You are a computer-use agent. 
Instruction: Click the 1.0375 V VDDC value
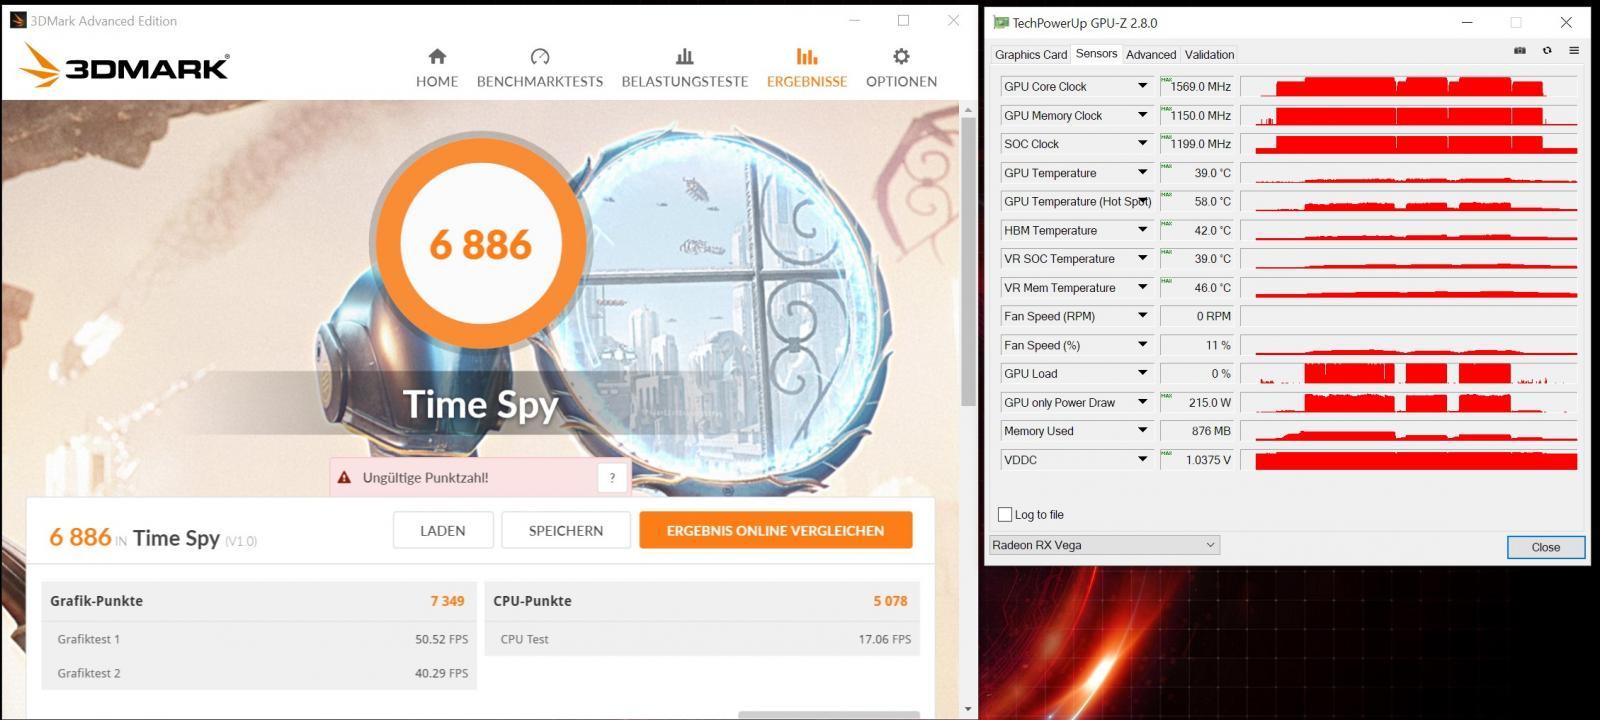(1196, 460)
